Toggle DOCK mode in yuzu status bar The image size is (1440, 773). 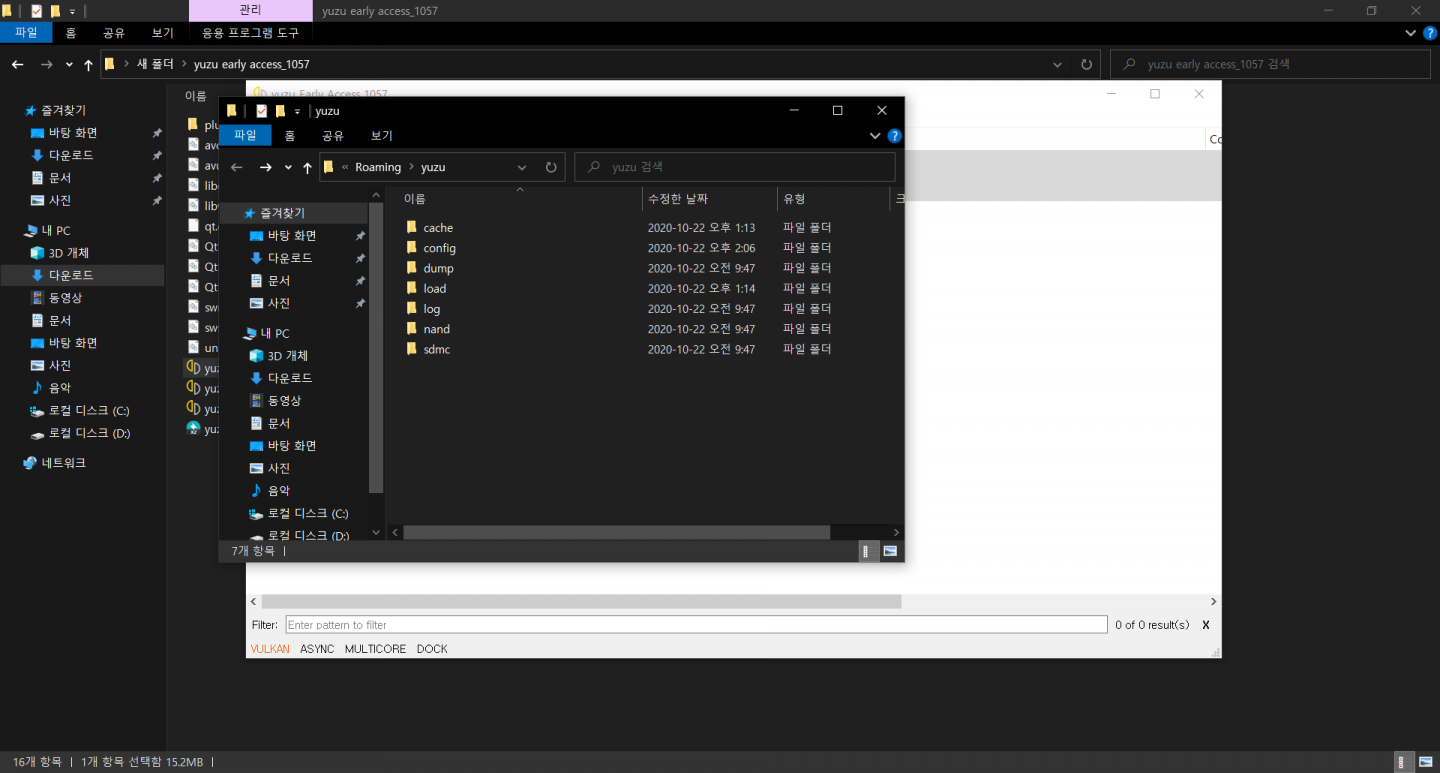(432, 649)
